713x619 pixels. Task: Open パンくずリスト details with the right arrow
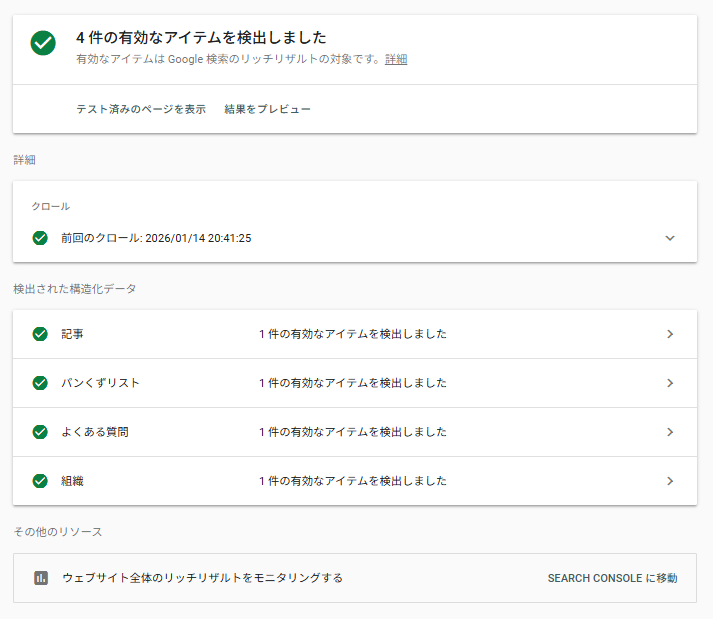(670, 383)
